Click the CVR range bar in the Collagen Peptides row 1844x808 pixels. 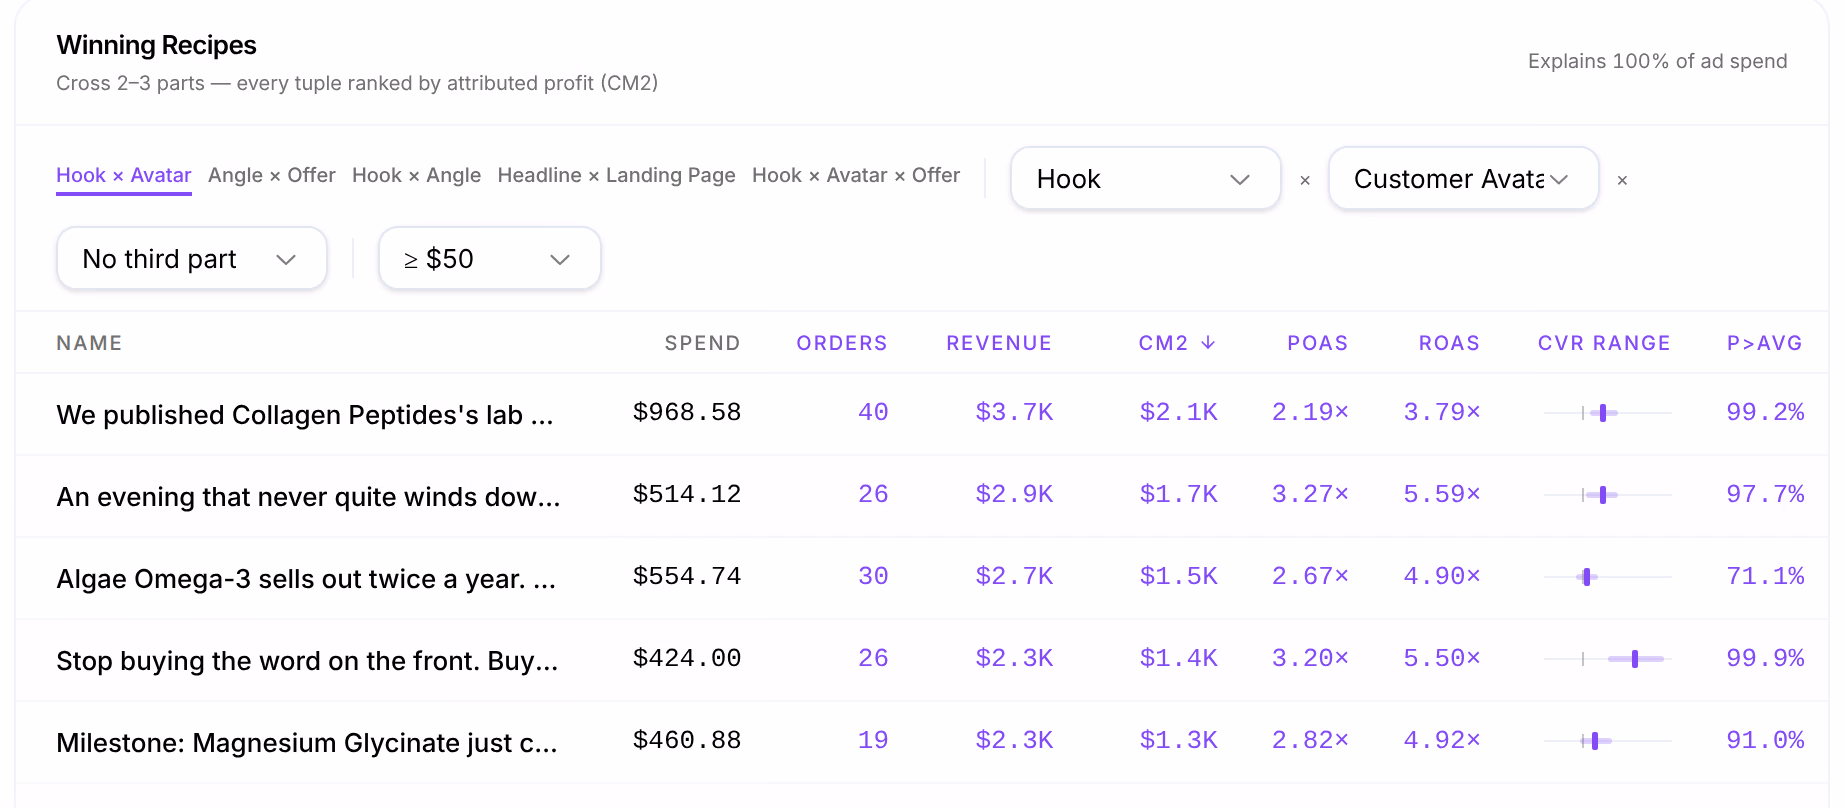(1607, 413)
